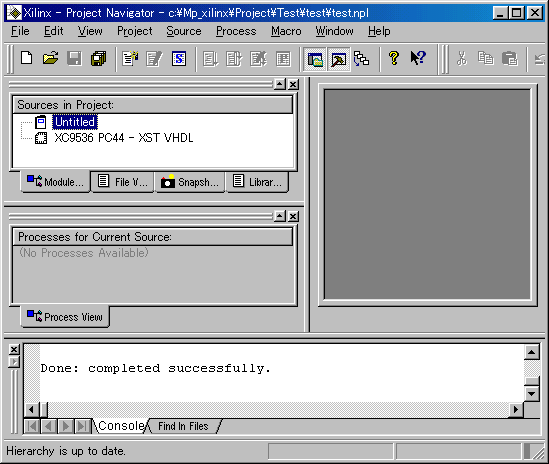Open the Library view tab

tap(258, 182)
